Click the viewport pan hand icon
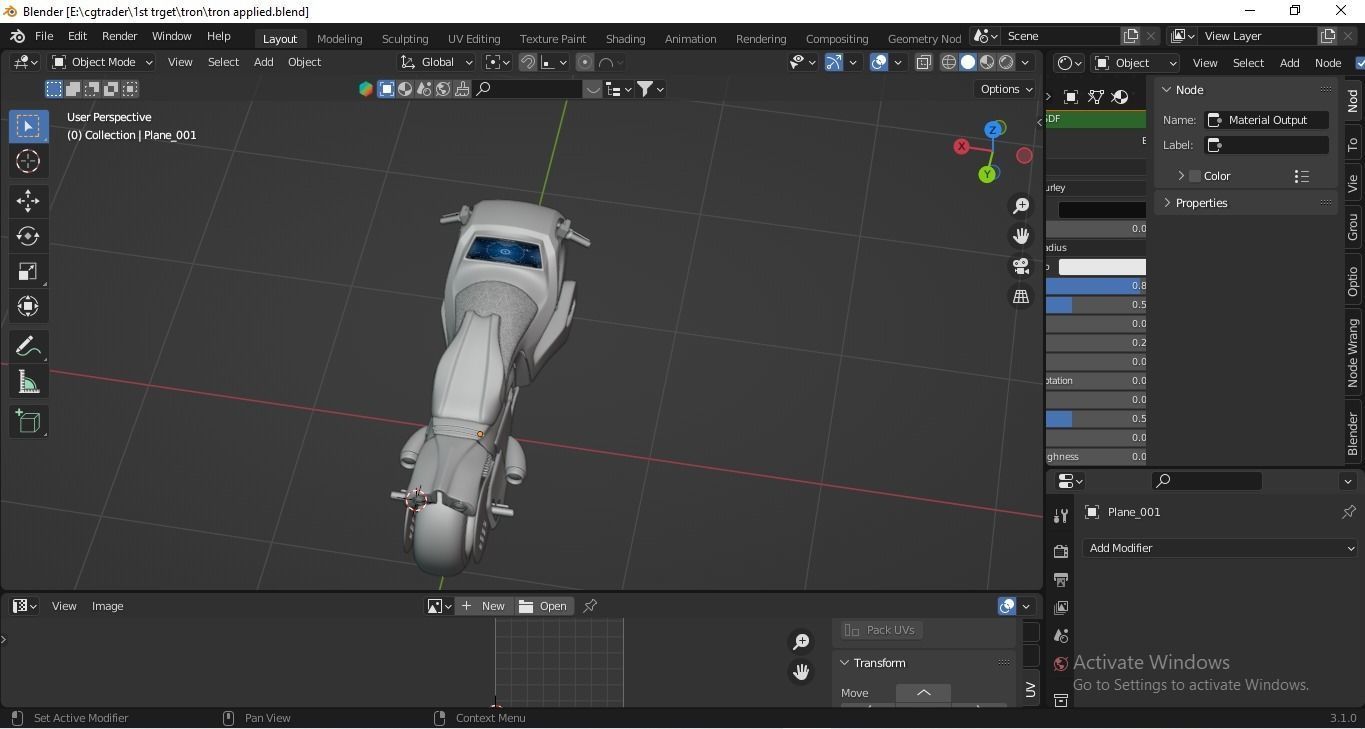Viewport: 1365px width, 729px height. pyautogui.click(x=1021, y=236)
